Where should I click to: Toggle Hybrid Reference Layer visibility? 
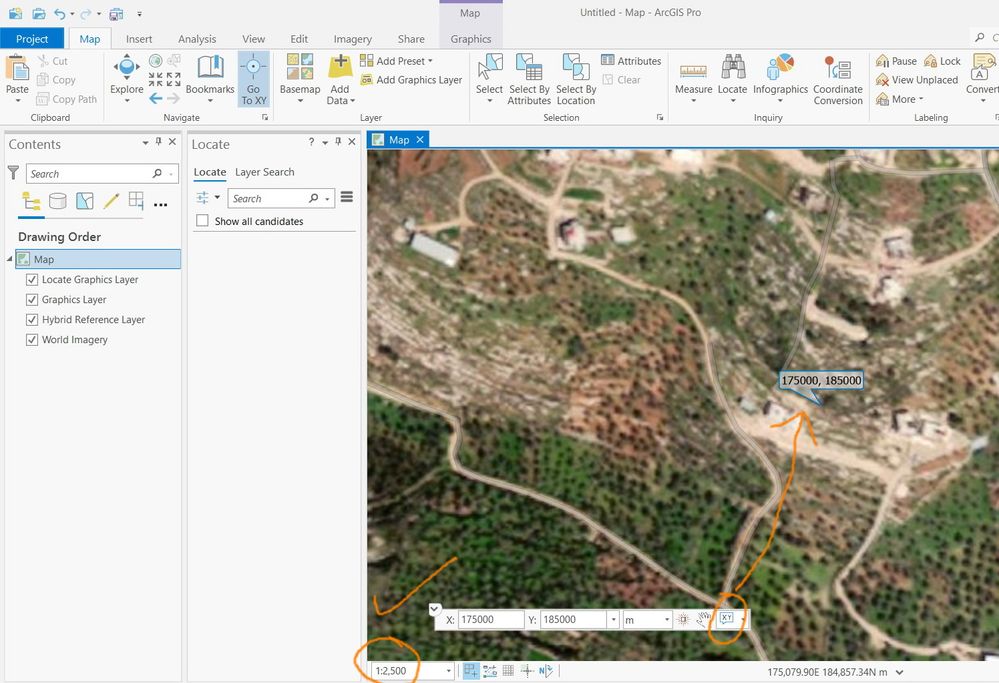[x=32, y=320]
